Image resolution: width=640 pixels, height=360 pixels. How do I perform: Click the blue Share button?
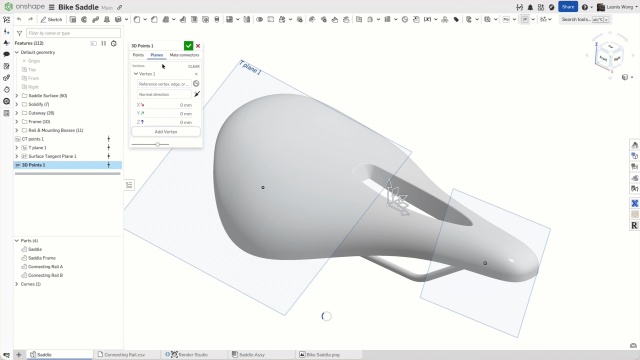tap(568, 7)
